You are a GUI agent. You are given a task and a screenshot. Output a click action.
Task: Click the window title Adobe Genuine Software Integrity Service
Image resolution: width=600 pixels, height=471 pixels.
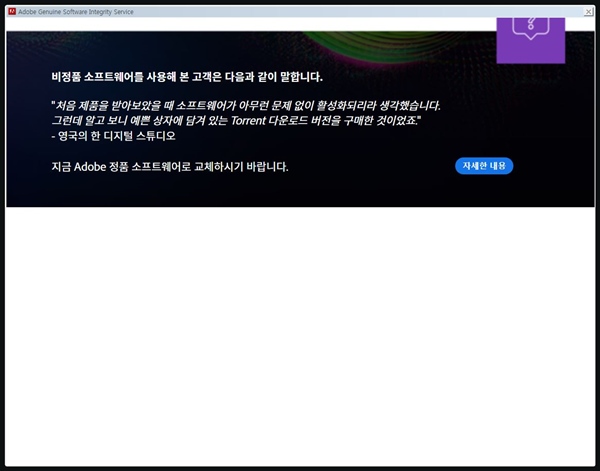click(76, 12)
